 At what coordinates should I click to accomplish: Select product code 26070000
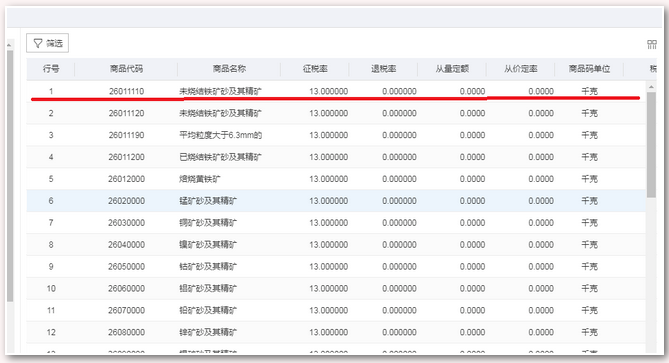[126, 310]
